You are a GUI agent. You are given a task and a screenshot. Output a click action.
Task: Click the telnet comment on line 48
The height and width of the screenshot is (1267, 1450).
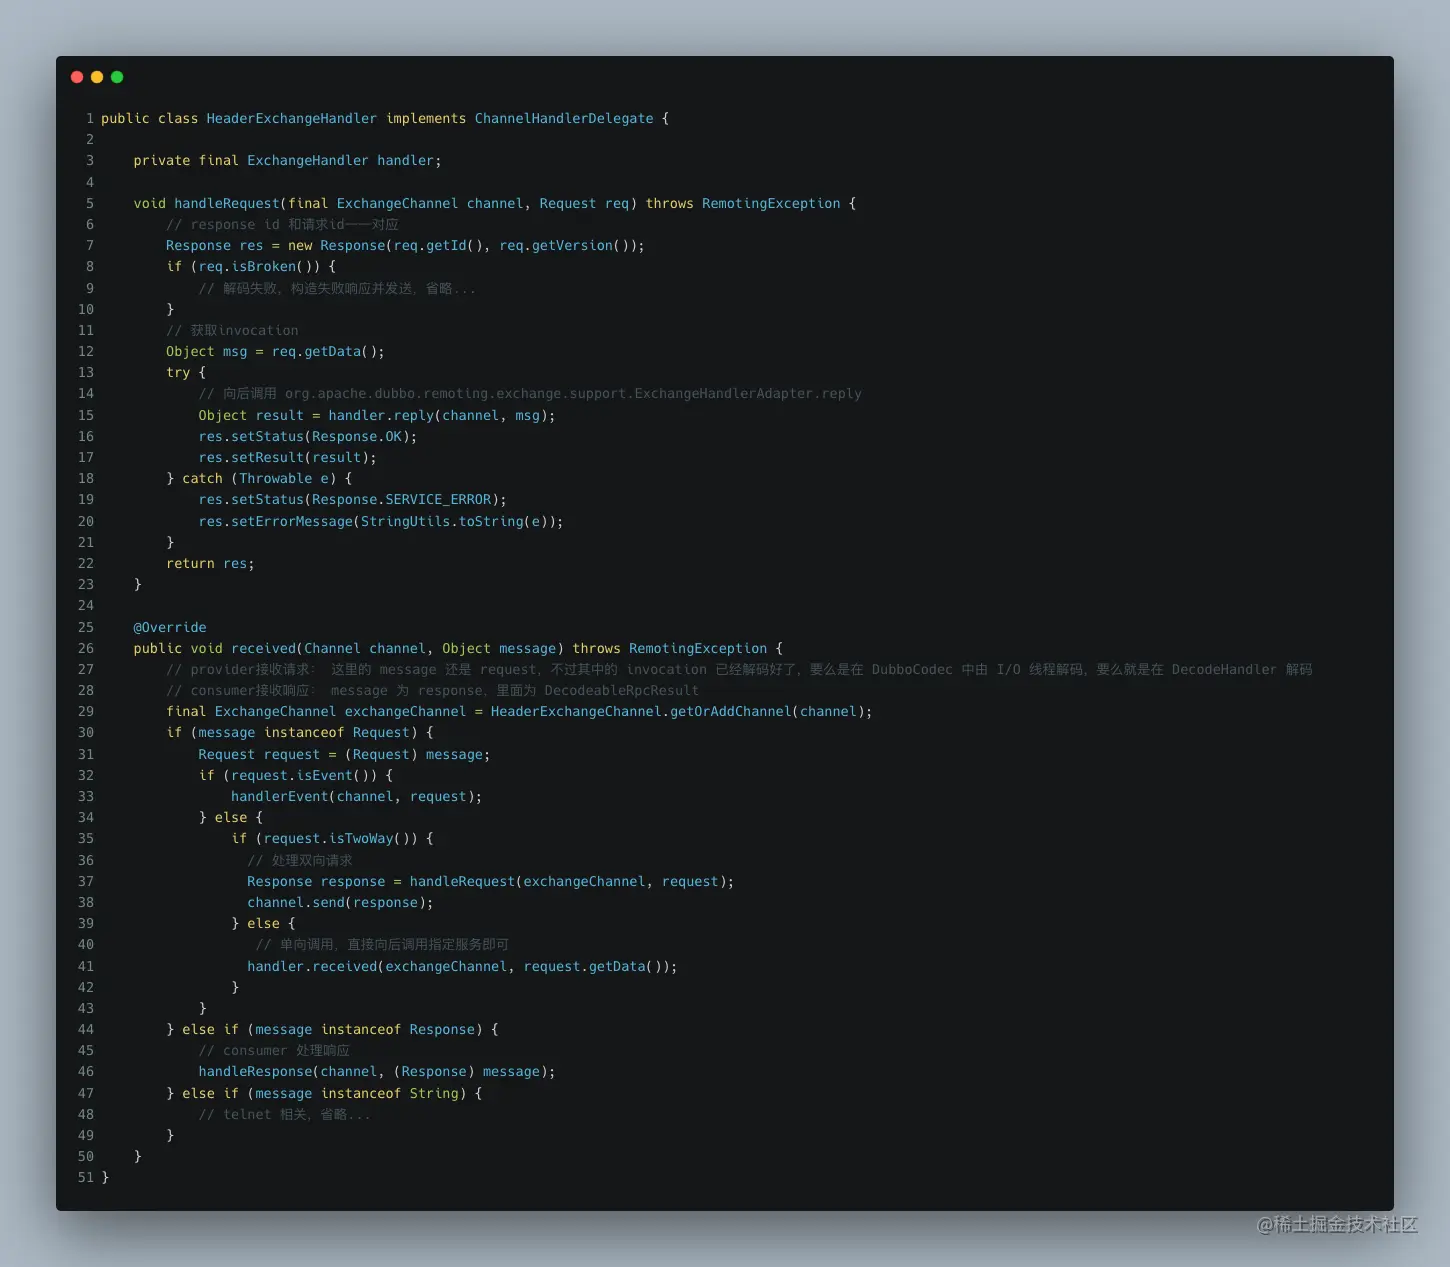tap(285, 1114)
